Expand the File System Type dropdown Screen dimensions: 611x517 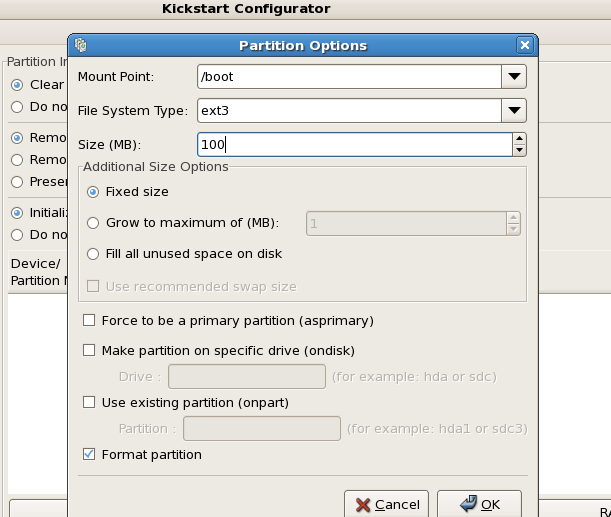pos(514,110)
